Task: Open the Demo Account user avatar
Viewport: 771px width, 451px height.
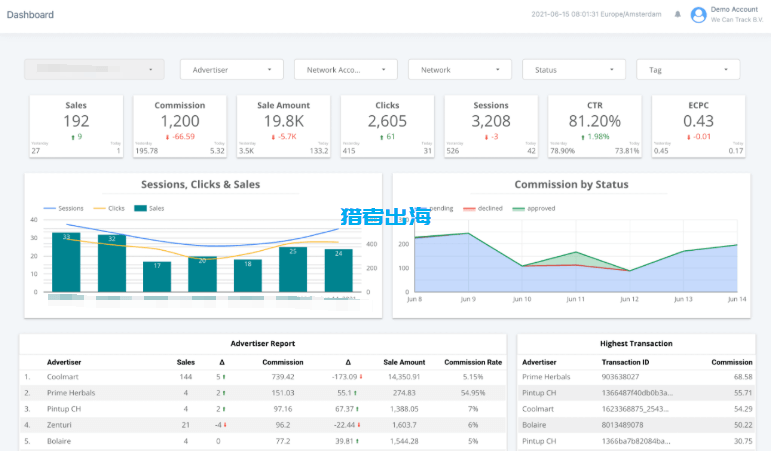Action: [x=698, y=15]
